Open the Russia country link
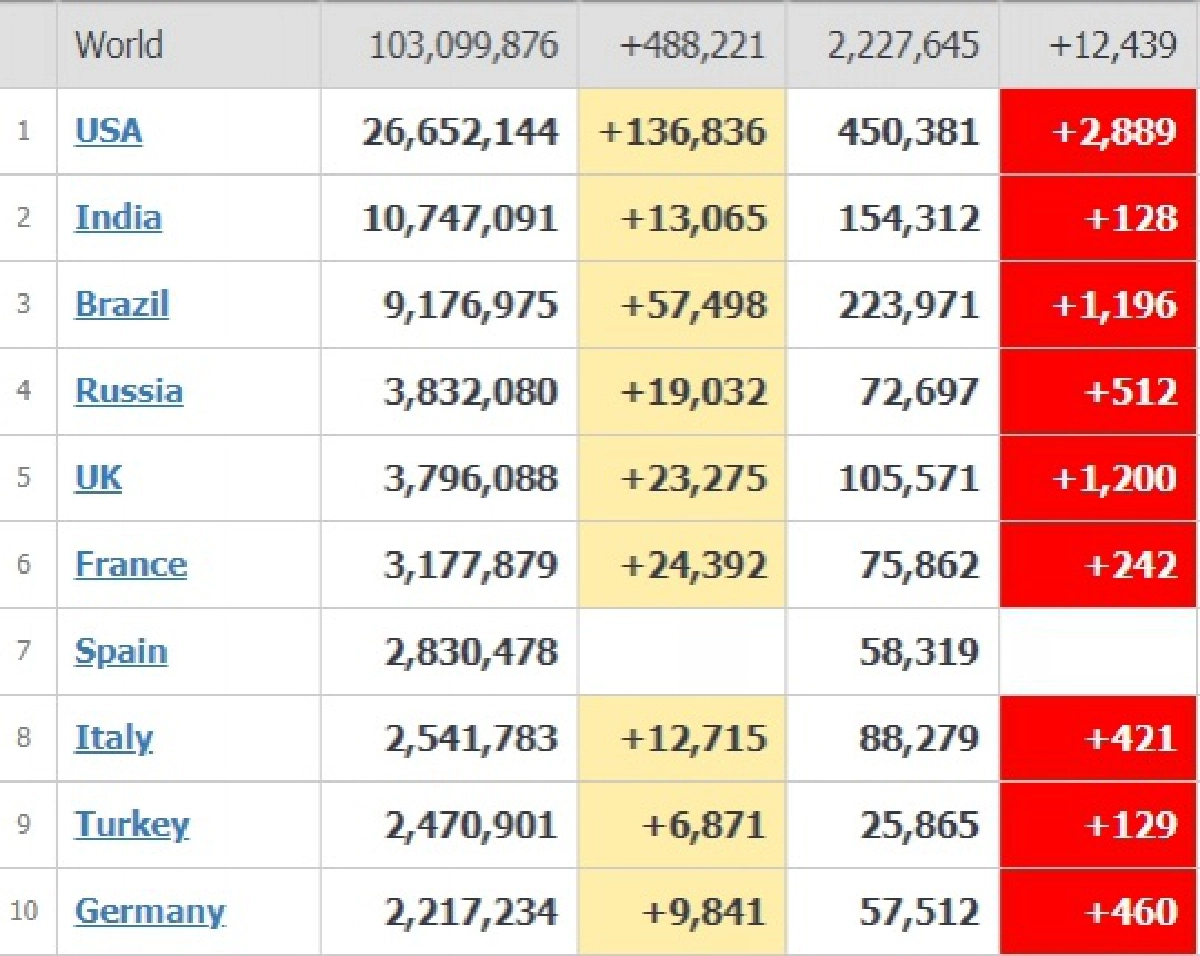This screenshot has height=956, width=1200. [x=129, y=391]
